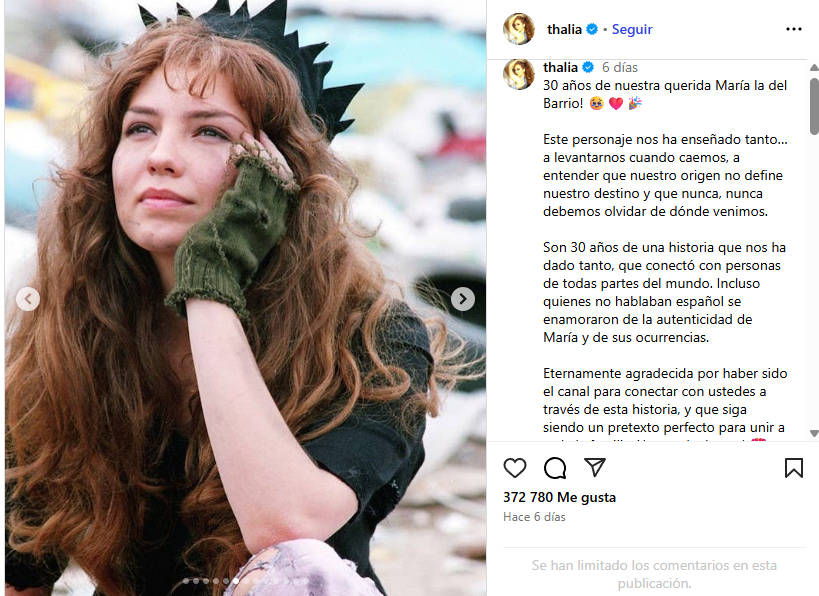
Task: Open thalia avatar beside the caption
Action: 519,74
